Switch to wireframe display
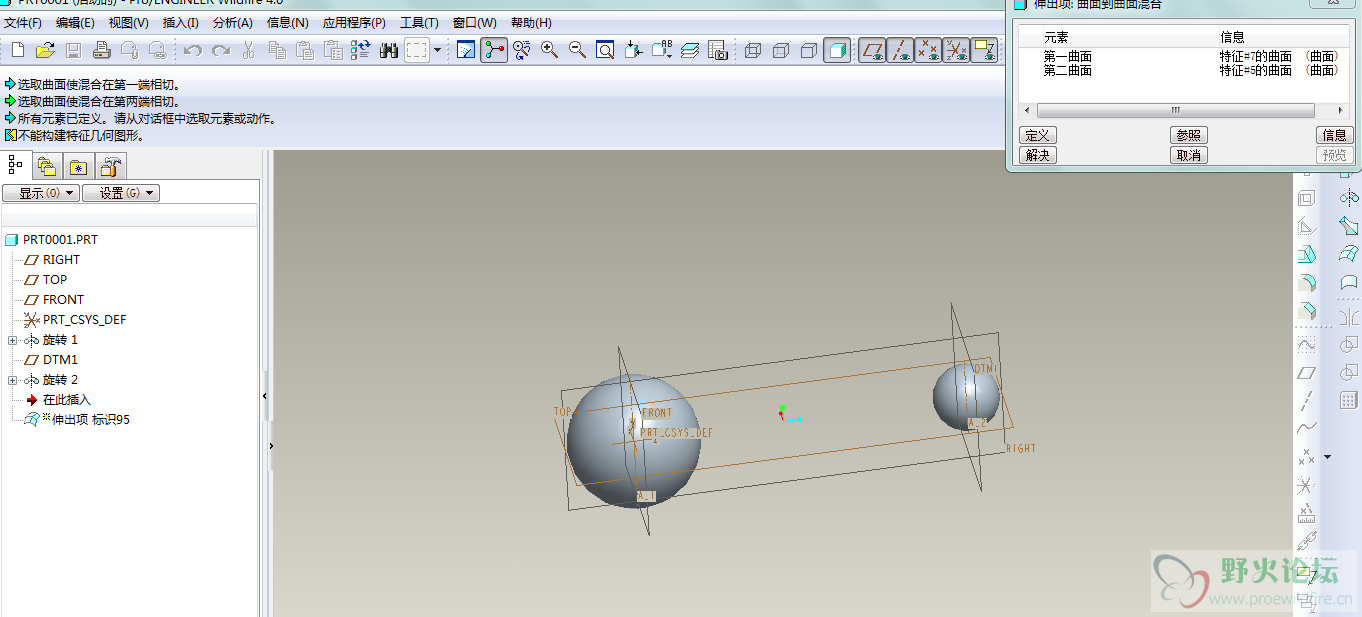The height and width of the screenshot is (617, 1362). 753,50
